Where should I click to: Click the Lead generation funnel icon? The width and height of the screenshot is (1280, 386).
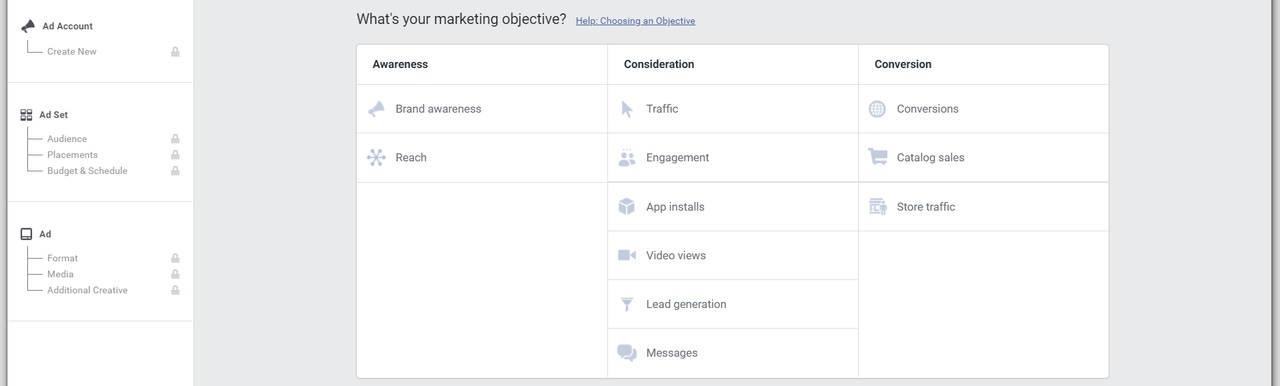point(627,305)
